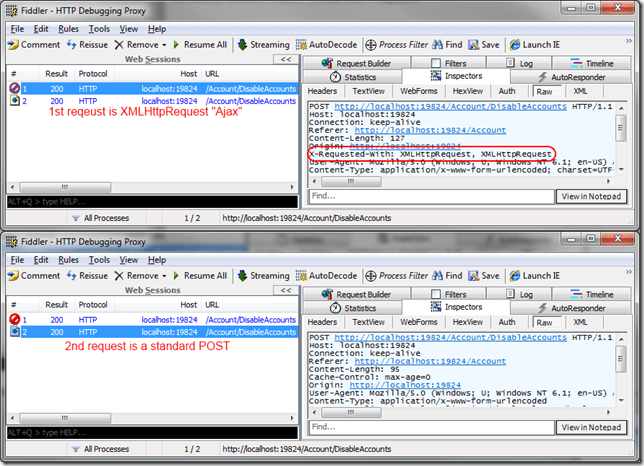644x466 pixels.
Task: Click Find field in bottom inspector
Action: (431, 427)
